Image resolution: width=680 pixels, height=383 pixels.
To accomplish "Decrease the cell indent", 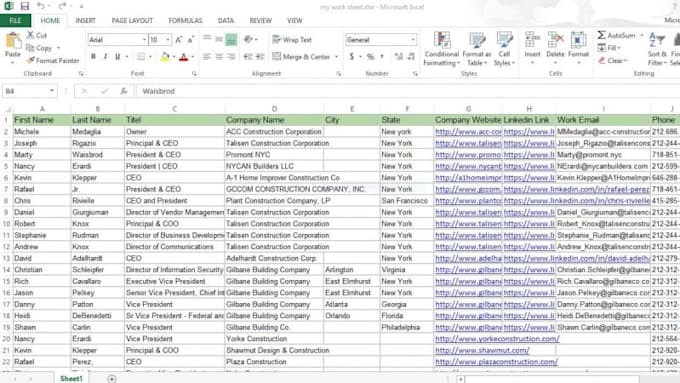I will (248, 56).
